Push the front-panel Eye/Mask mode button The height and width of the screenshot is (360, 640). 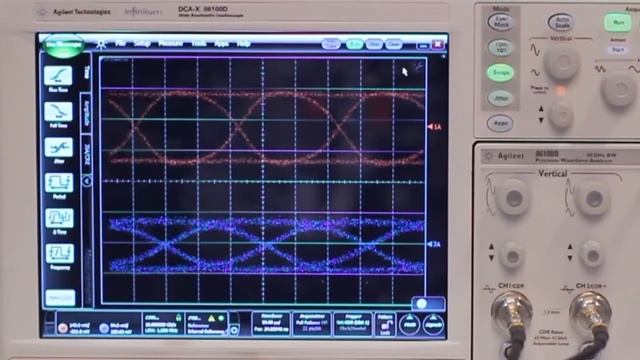[x=501, y=22]
